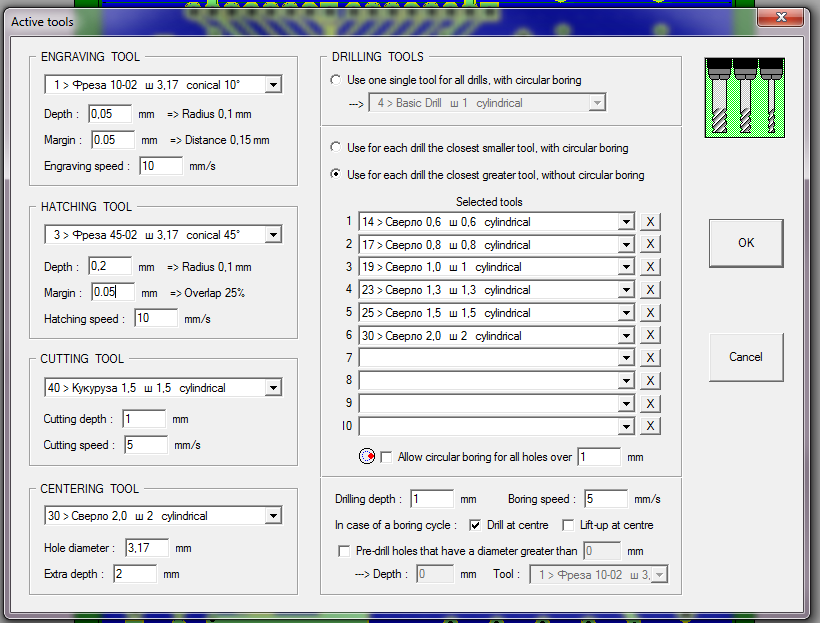The image size is (820, 623).
Task: Enable Lift-up at centre checkbox
Action: coord(568,525)
